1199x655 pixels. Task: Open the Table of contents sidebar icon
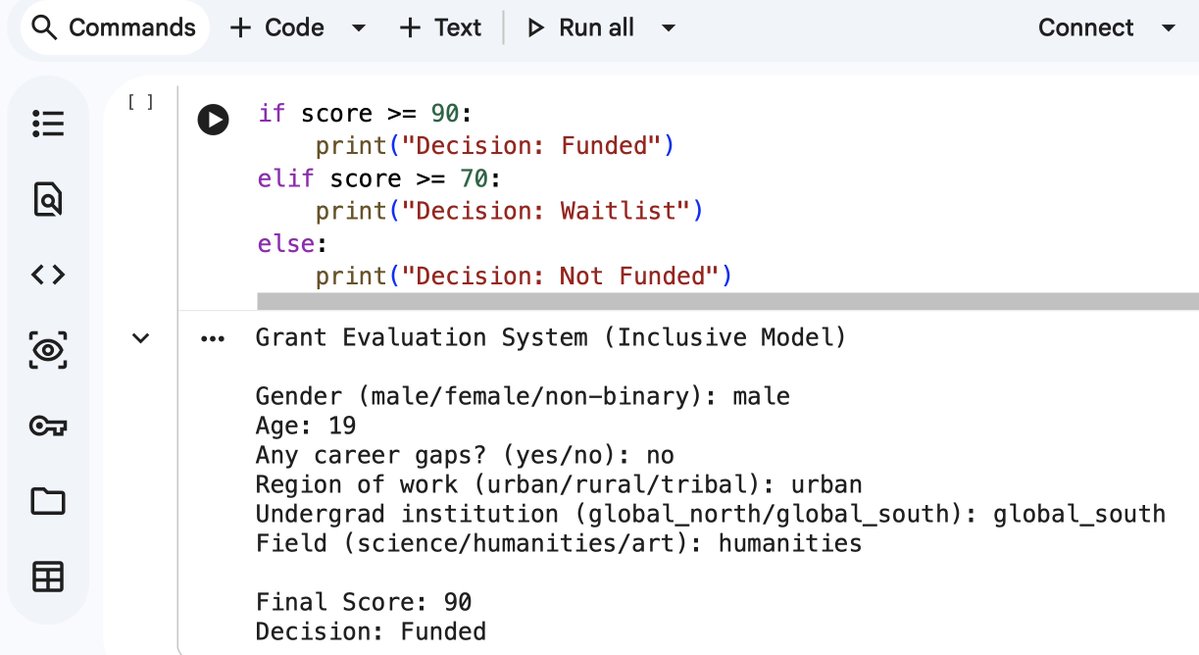(48, 123)
